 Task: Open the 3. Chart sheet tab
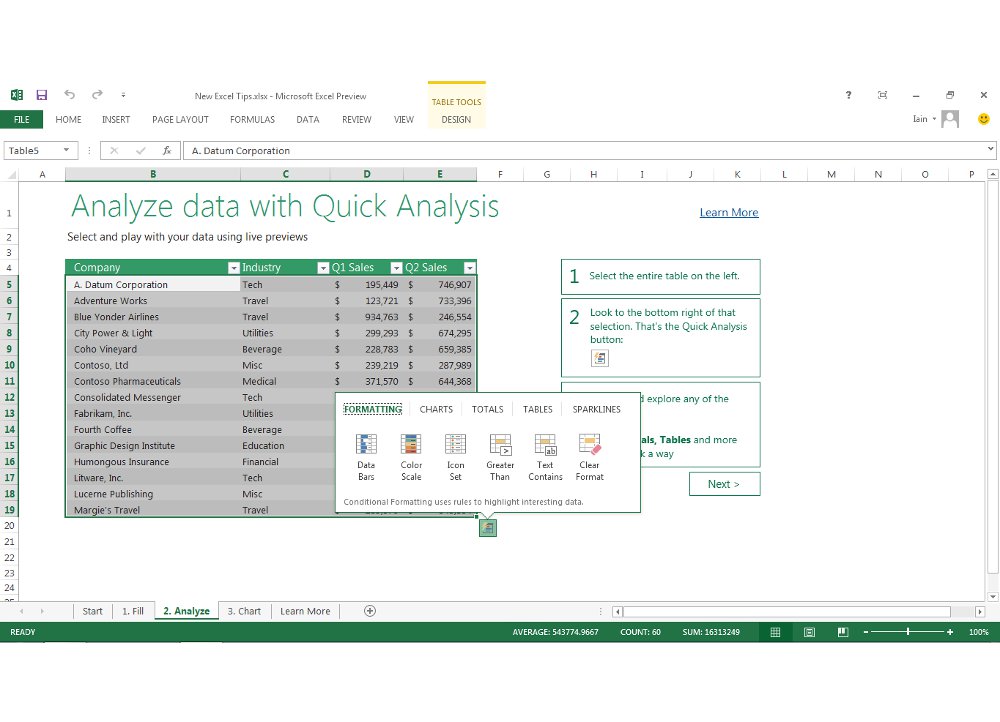(244, 611)
